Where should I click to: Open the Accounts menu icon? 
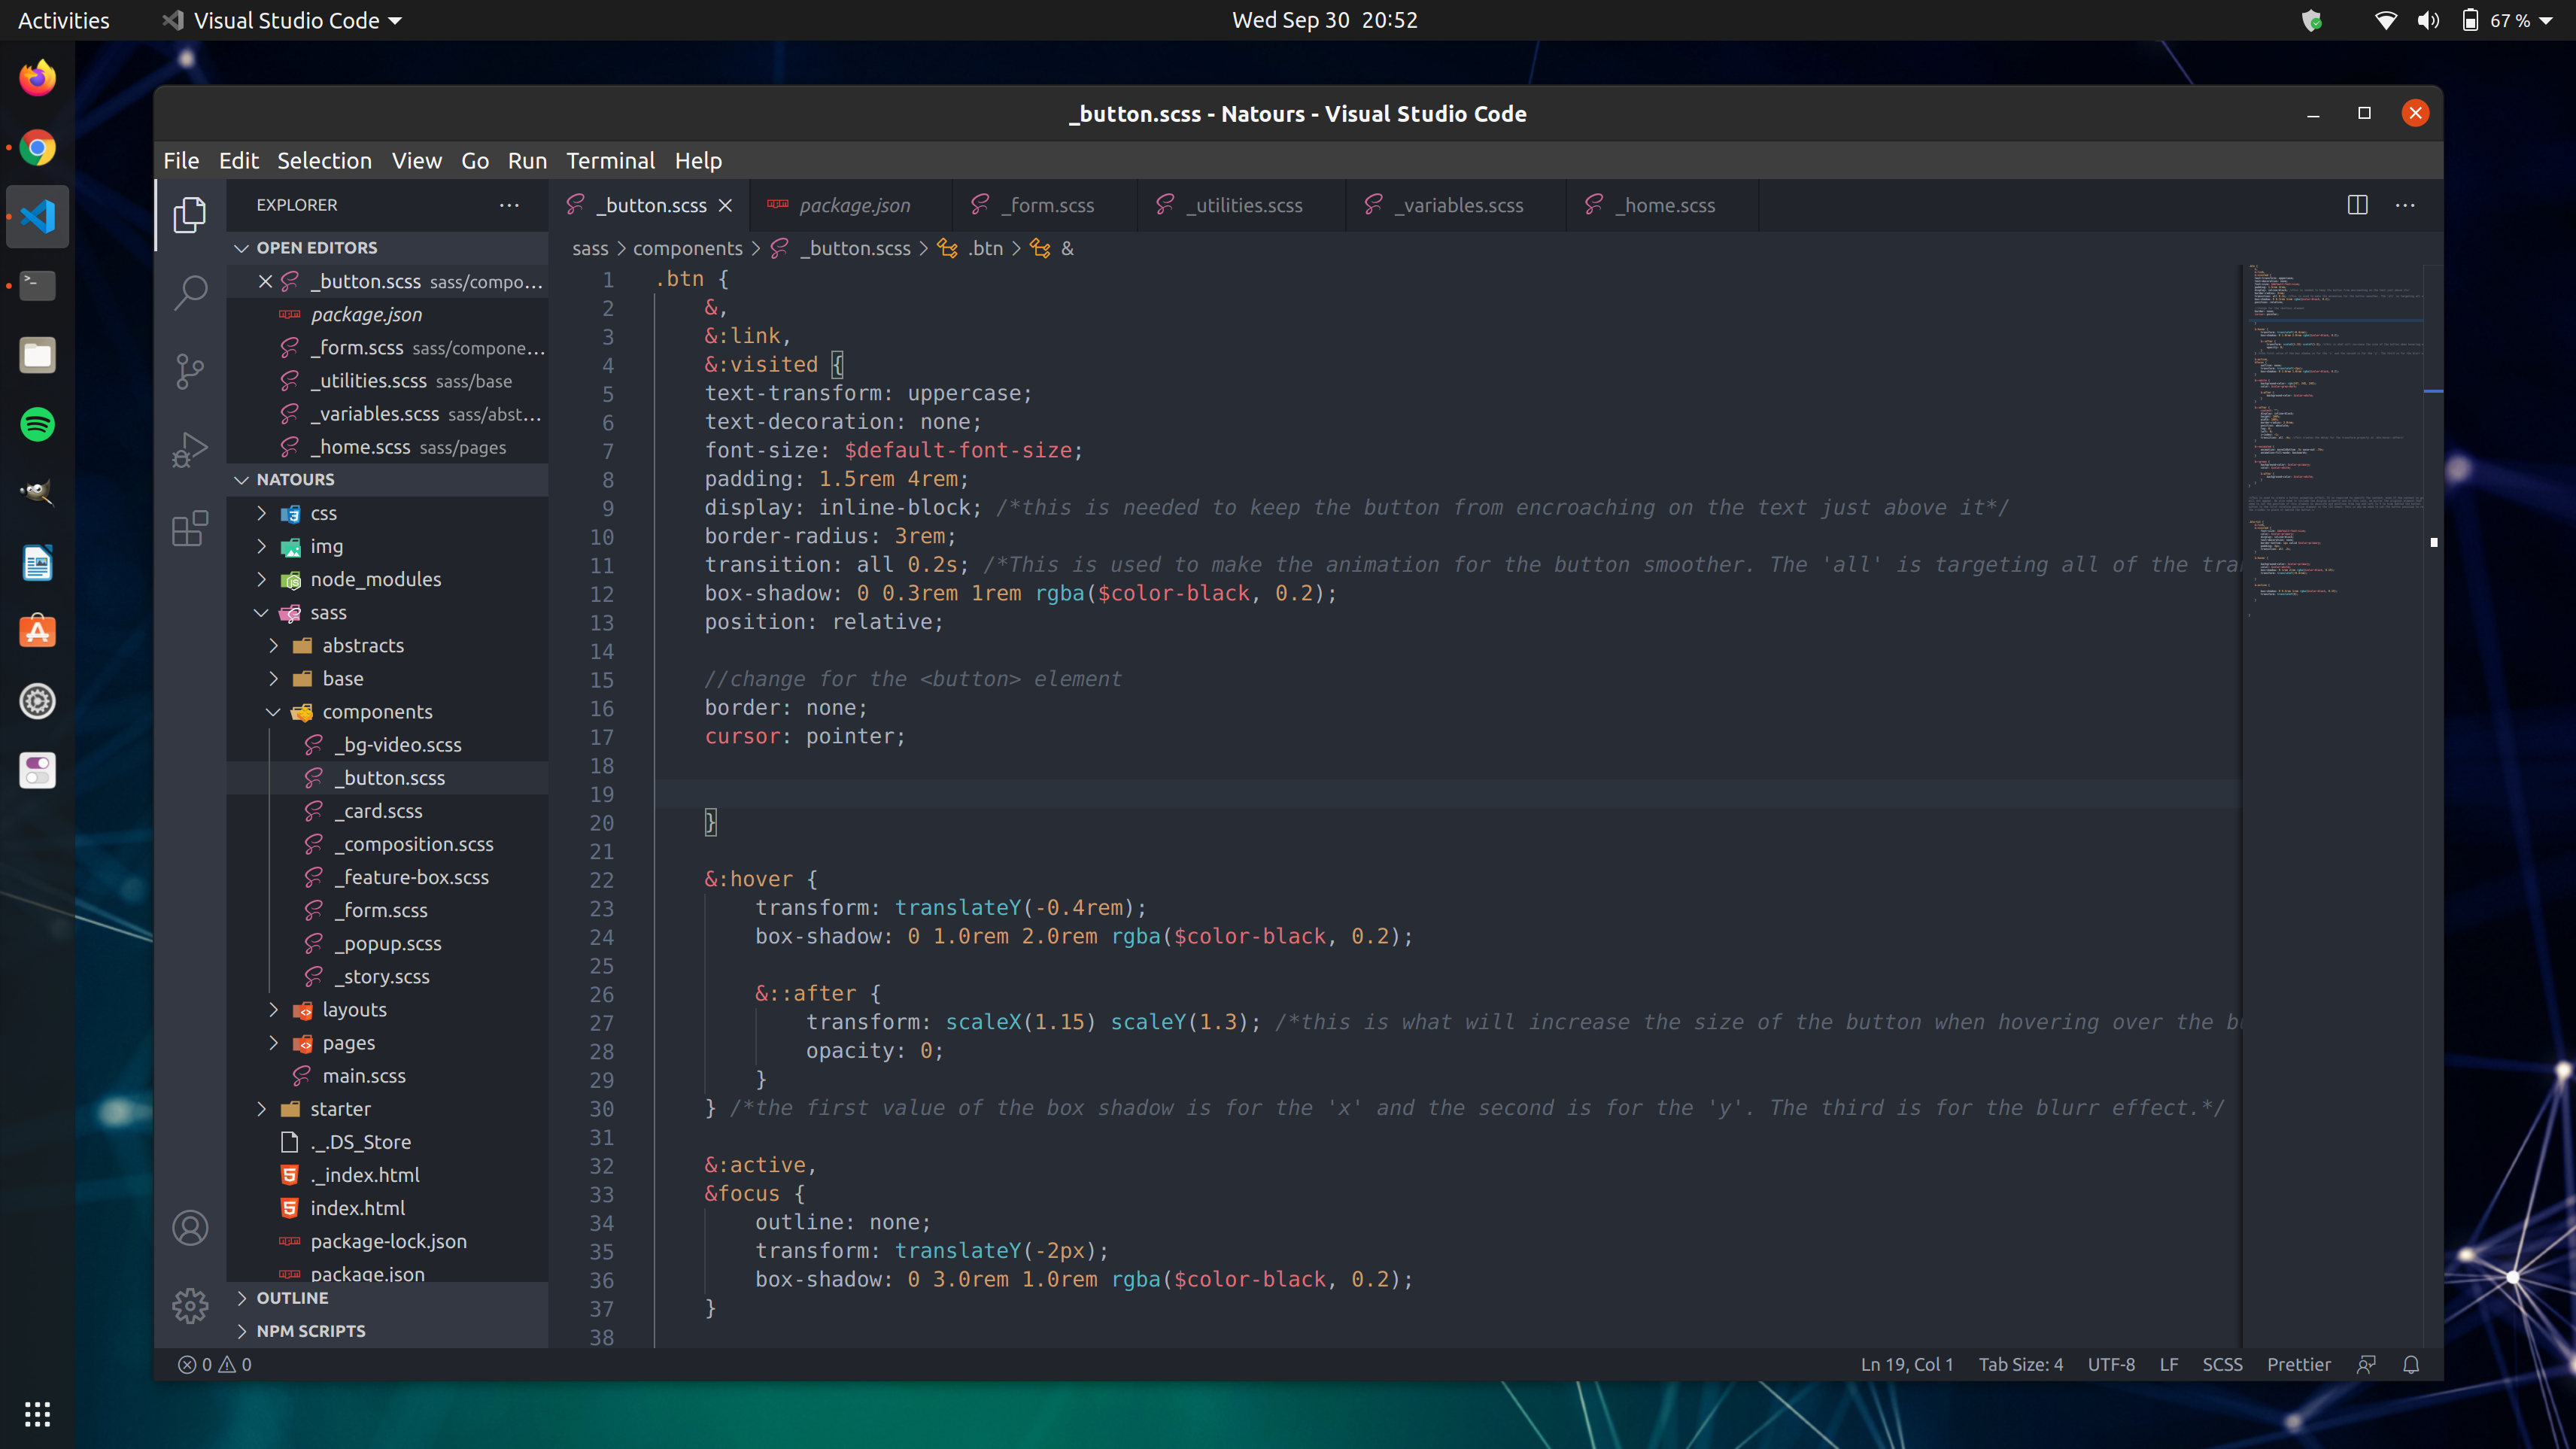tap(189, 1227)
